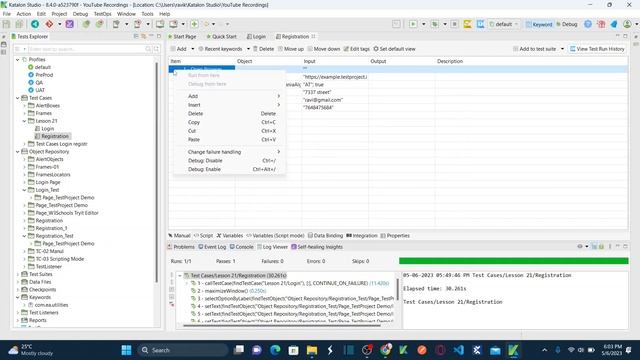
Task: Select the default profile in Tests Explorer
Action: (x=42, y=67)
